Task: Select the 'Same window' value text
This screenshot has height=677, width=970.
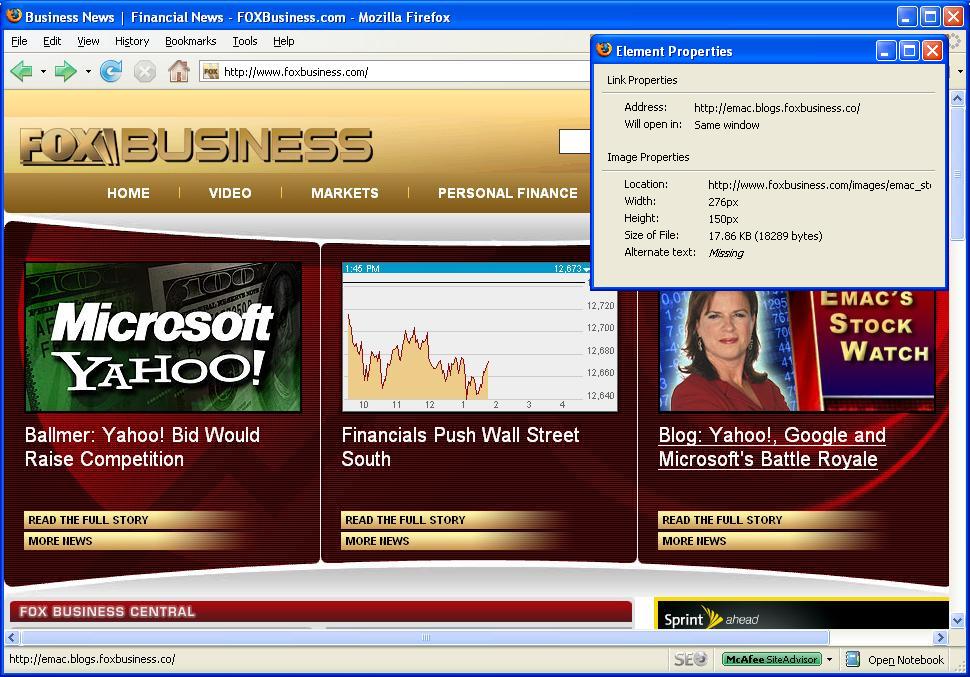Action: [726, 125]
